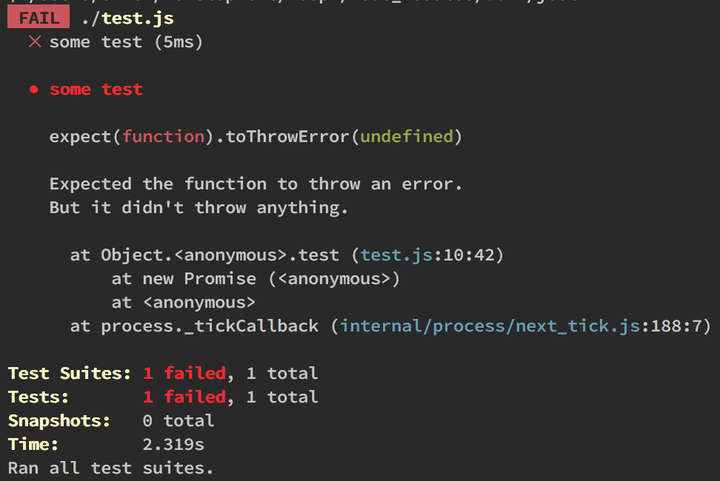
Task: Click the red X failure mark
Action: pyautogui.click(x=35, y=42)
